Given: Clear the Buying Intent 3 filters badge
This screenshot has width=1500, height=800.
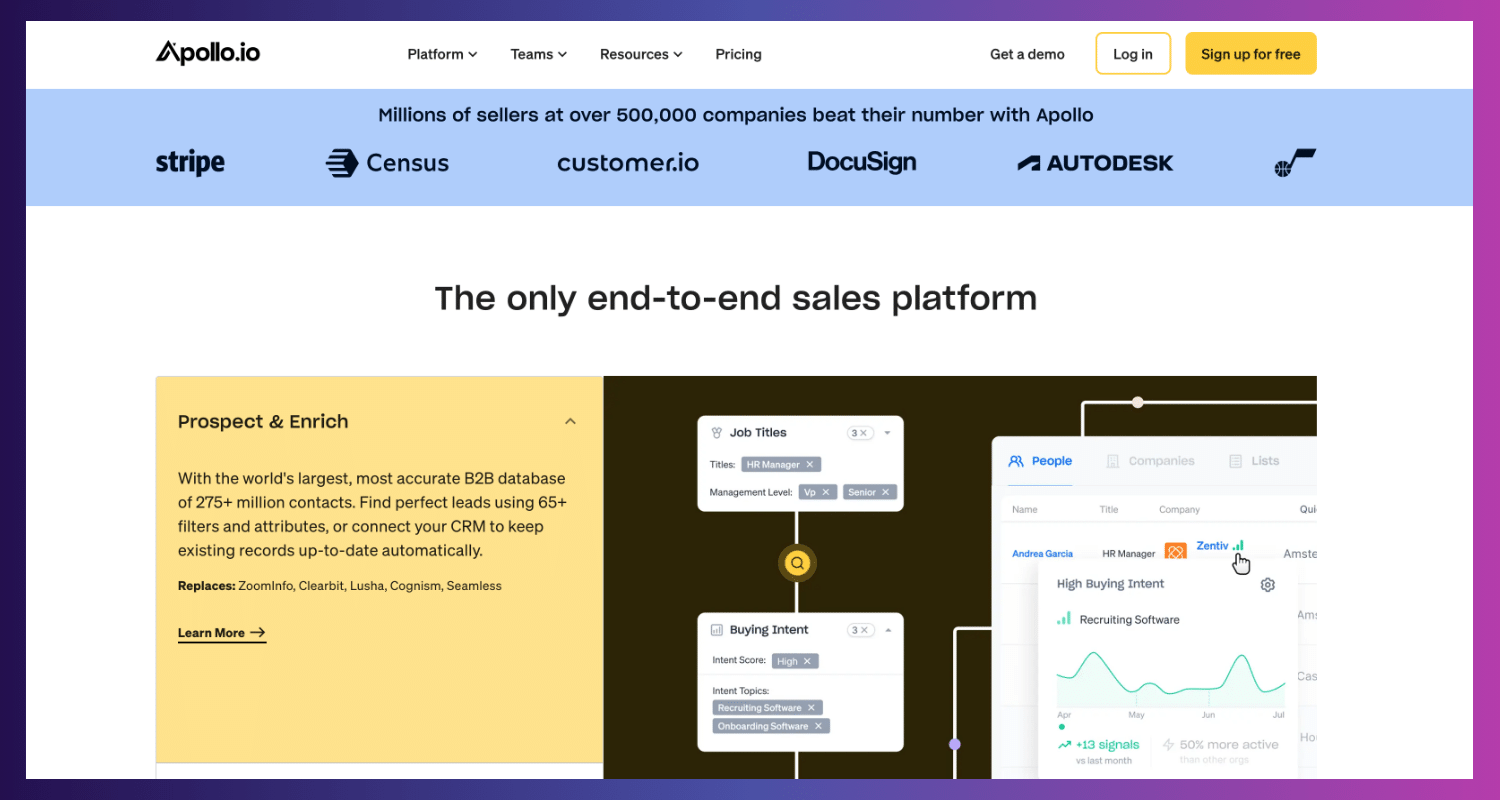Looking at the screenshot, I should point(860,630).
